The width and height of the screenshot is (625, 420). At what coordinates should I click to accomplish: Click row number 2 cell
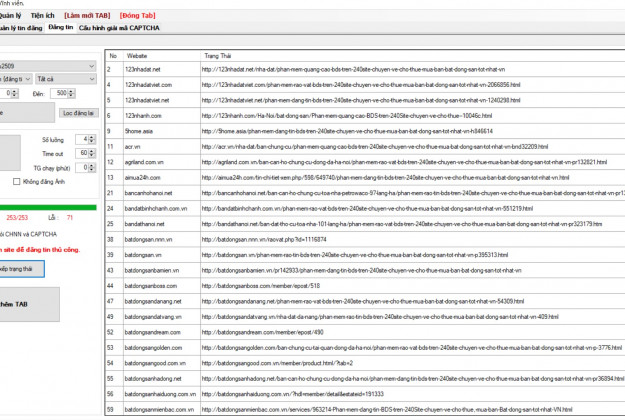pyautogui.click(x=114, y=69)
